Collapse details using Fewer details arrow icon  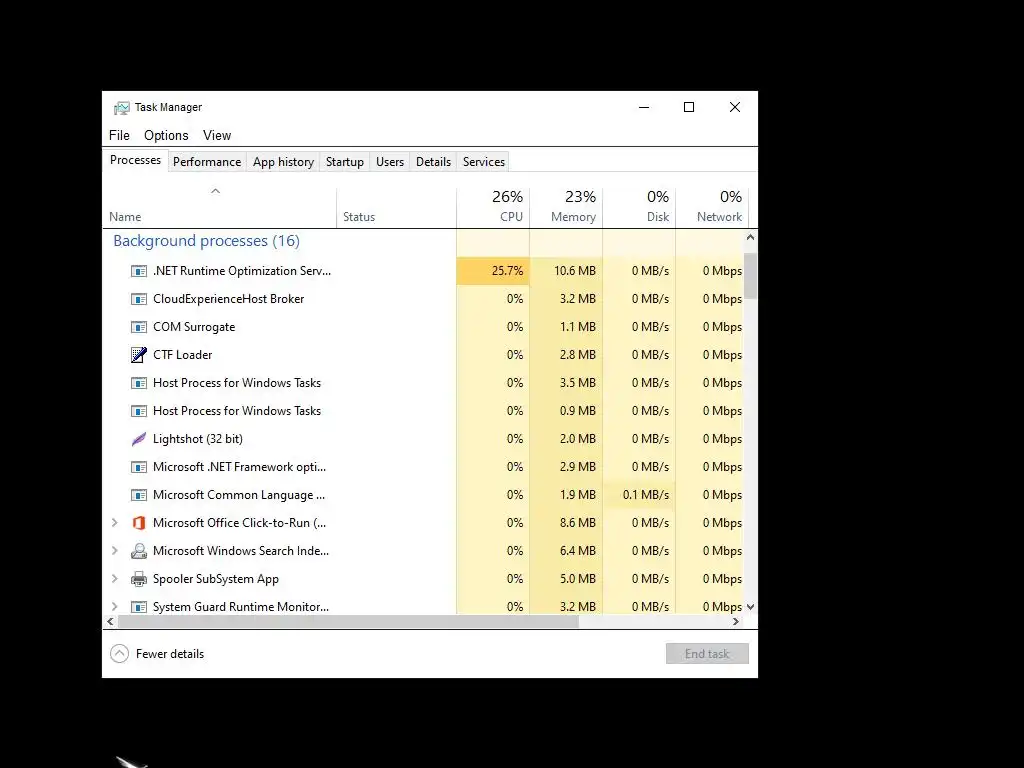(x=120, y=654)
